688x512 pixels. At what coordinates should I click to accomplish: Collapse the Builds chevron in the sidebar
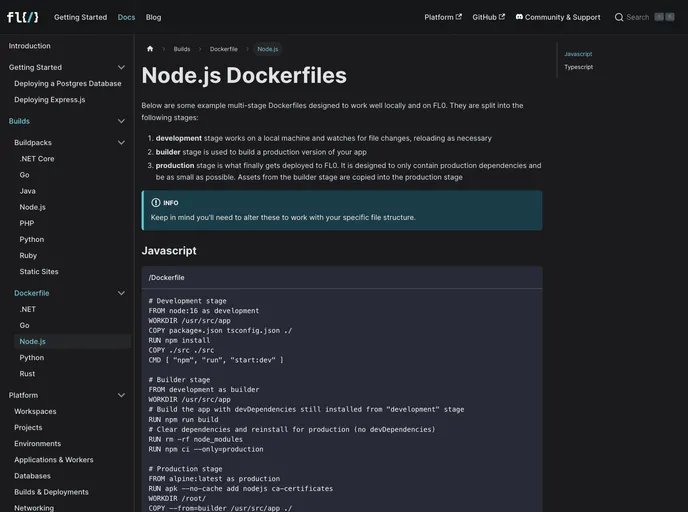pyautogui.click(x=121, y=121)
